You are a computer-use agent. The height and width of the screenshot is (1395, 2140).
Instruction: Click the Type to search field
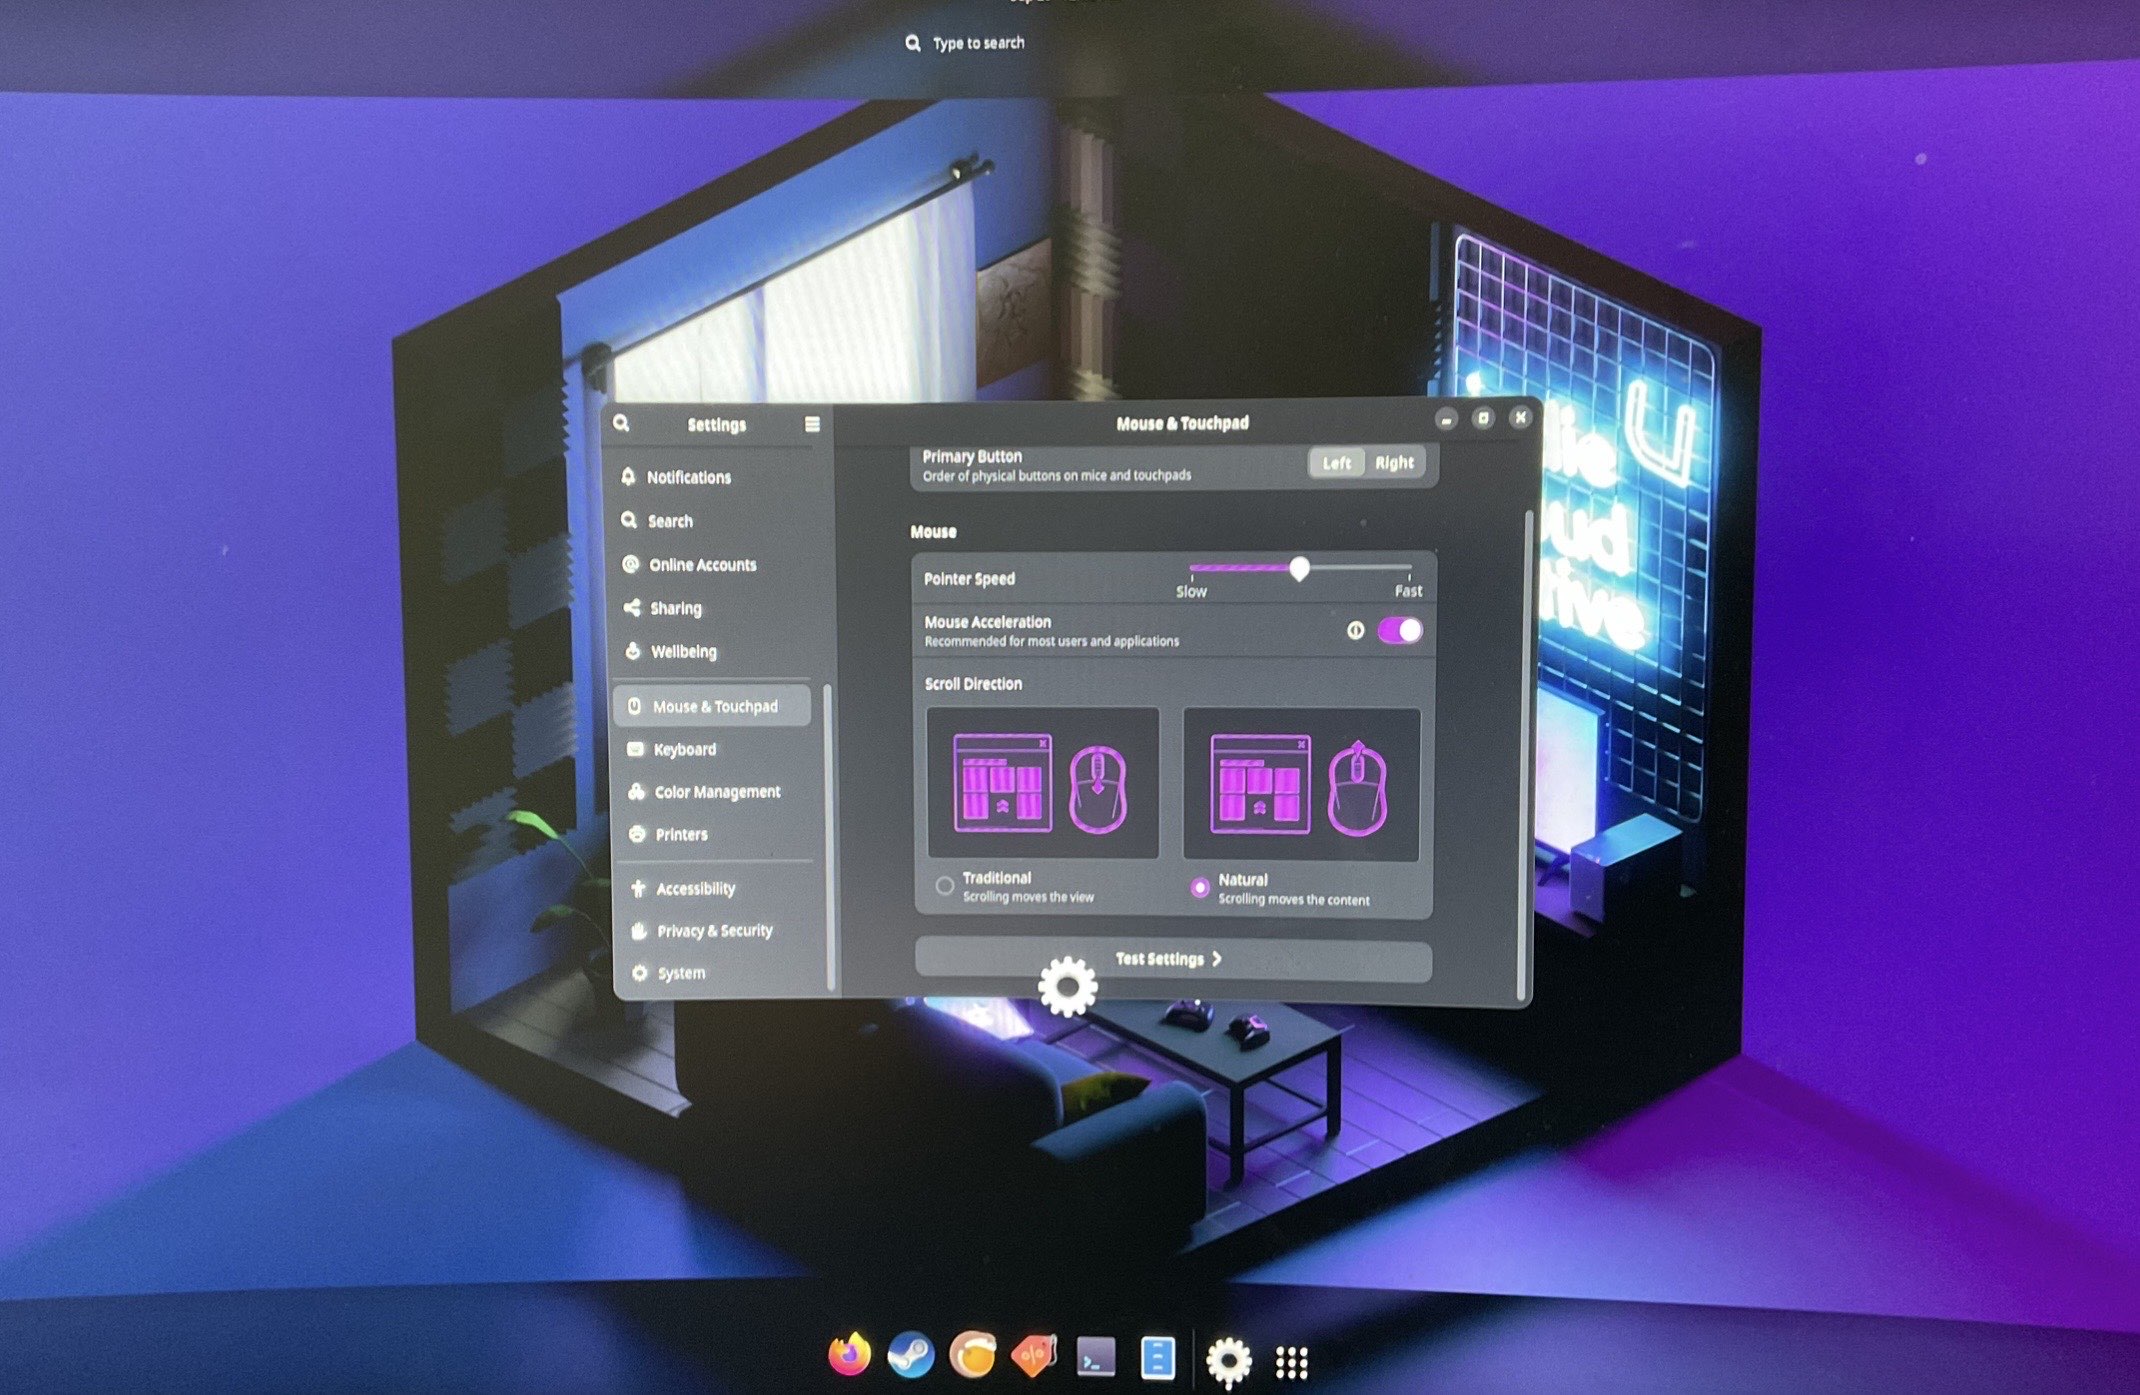(978, 43)
